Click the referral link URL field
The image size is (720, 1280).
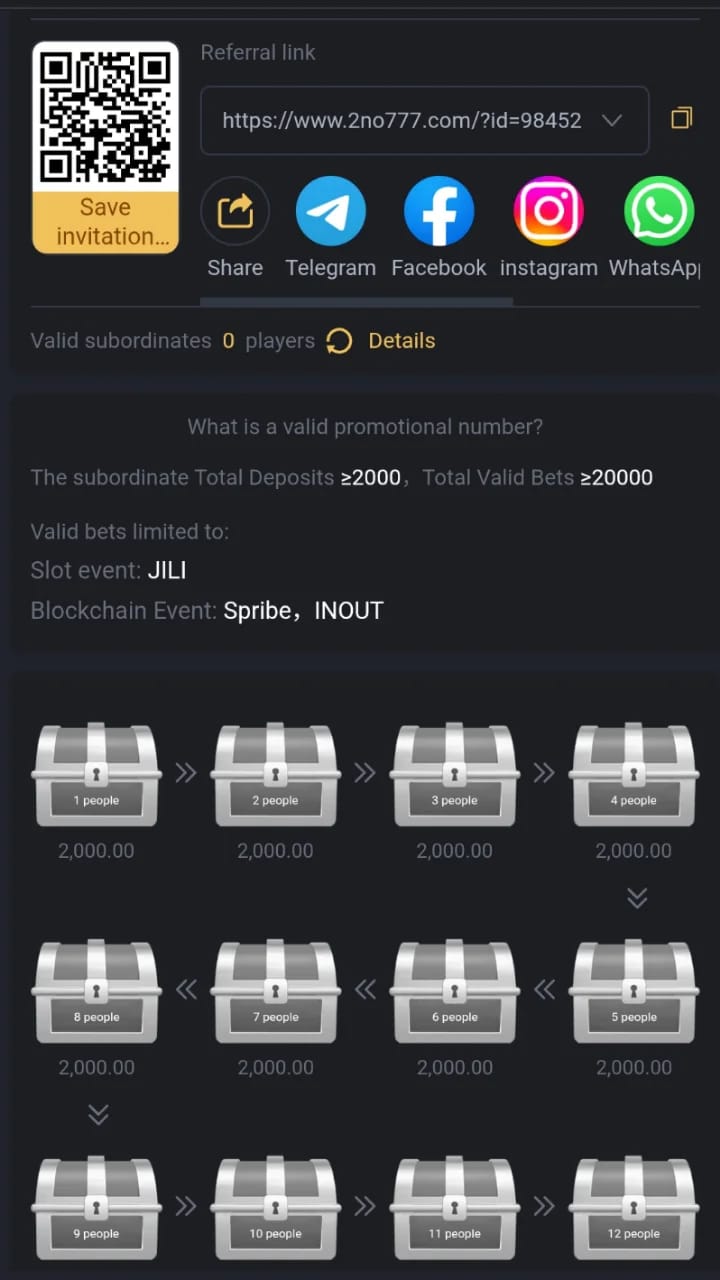click(x=401, y=121)
